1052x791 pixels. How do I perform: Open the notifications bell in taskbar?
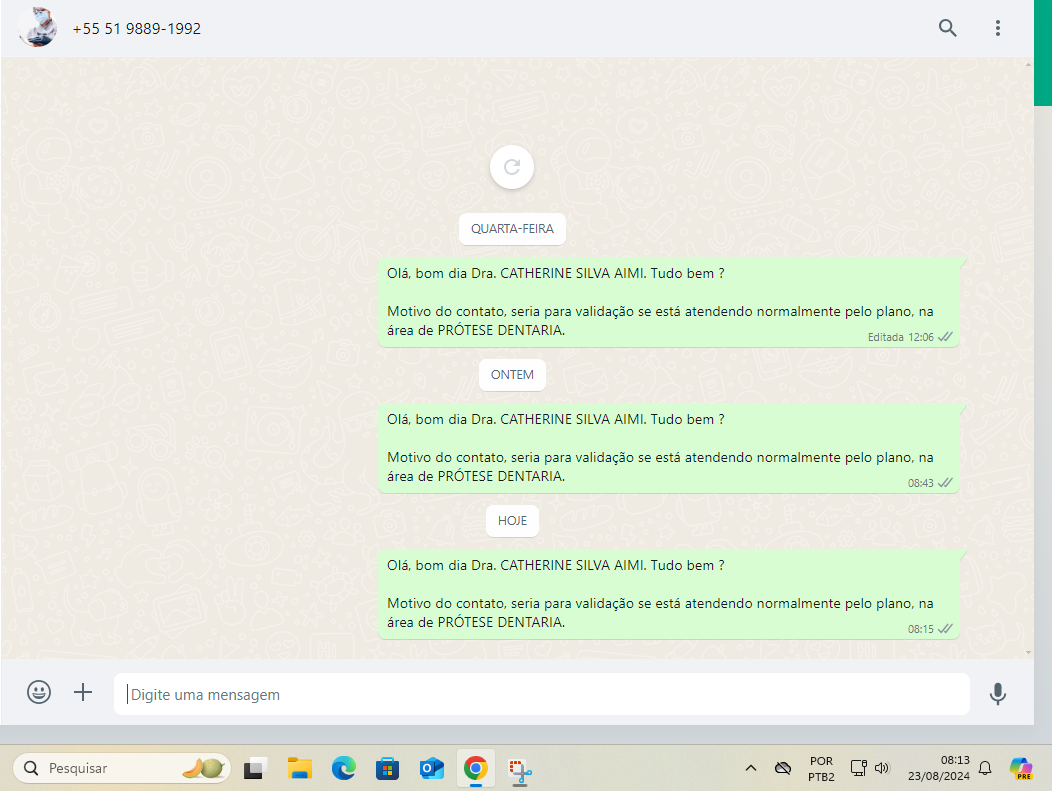click(x=985, y=768)
